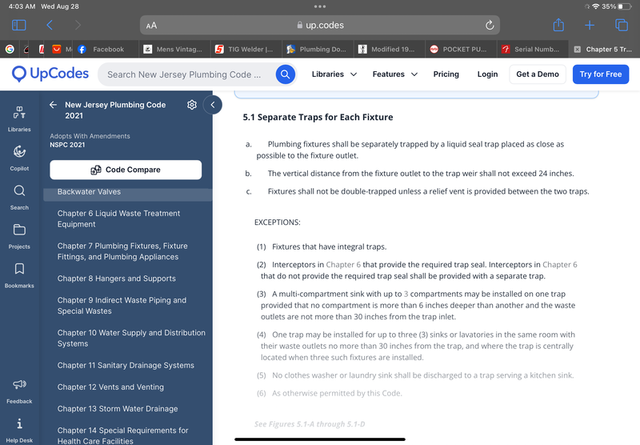Show all tabs overview icon
The height and width of the screenshot is (445, 640).
click(x=621, y=25)
